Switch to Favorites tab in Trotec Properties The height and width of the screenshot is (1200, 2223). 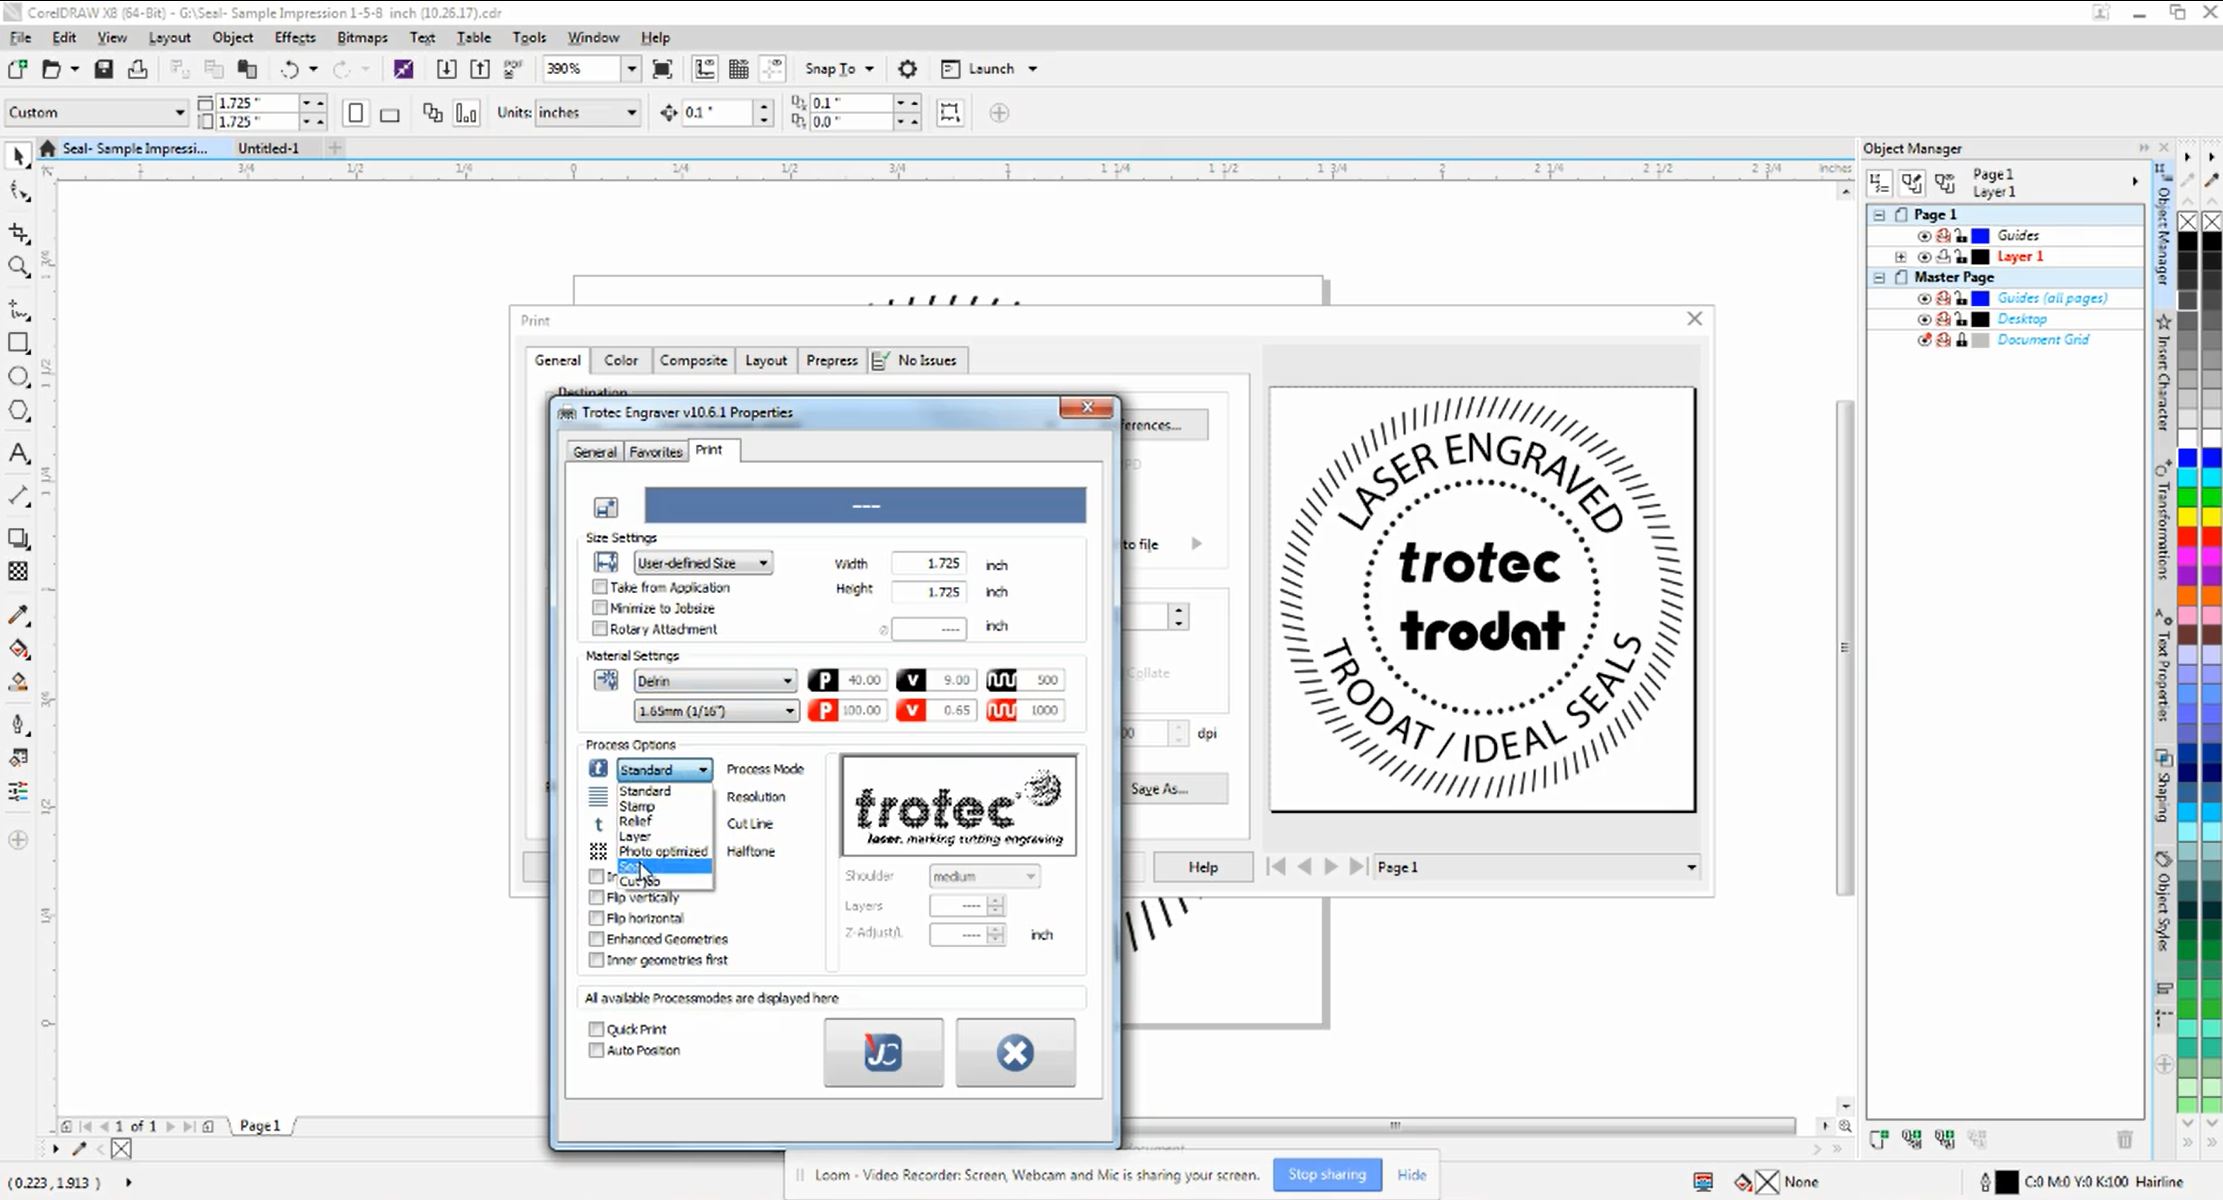(656, 452)
